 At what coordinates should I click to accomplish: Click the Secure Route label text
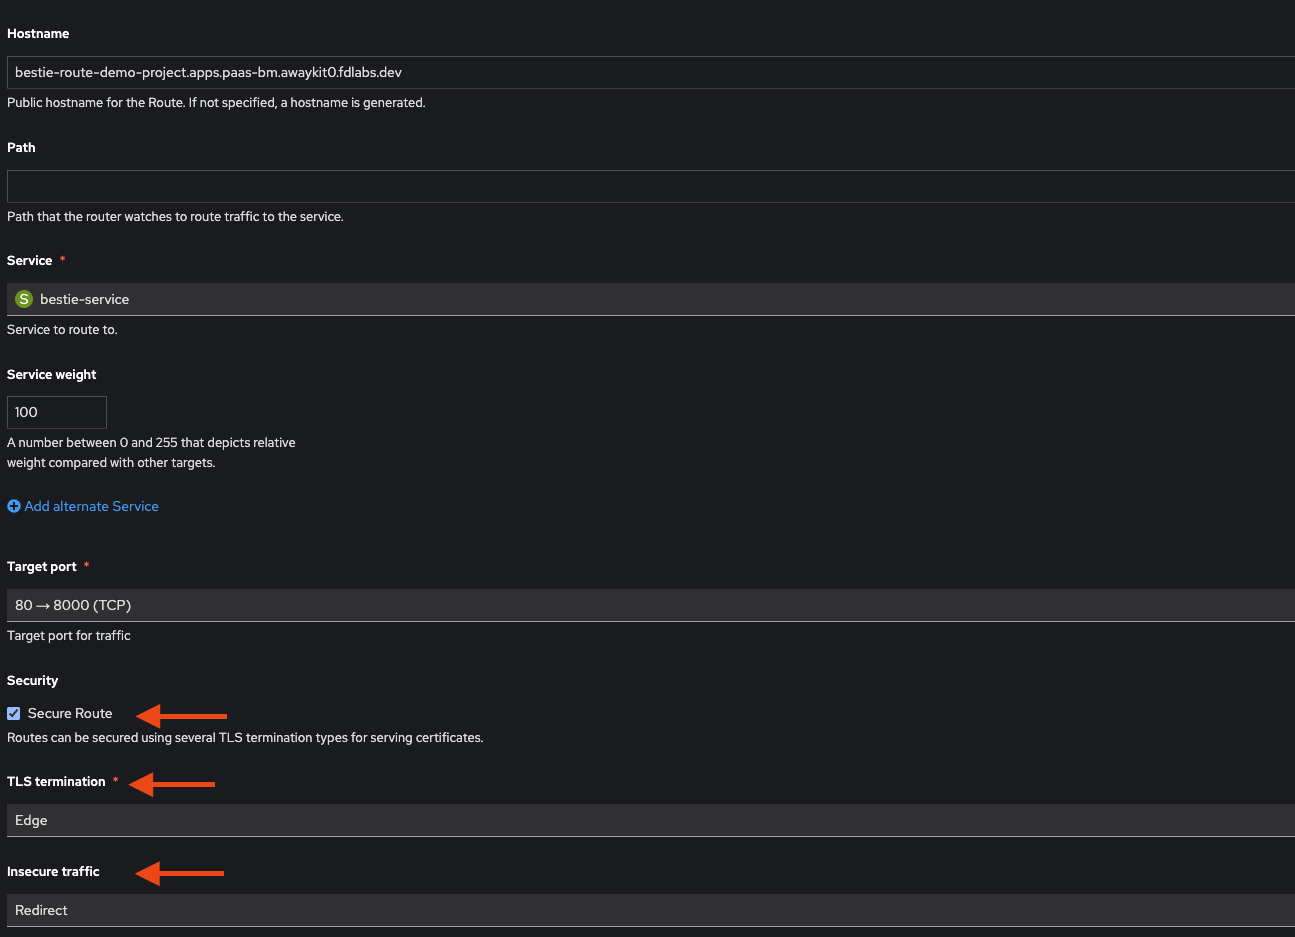point(70,713)
